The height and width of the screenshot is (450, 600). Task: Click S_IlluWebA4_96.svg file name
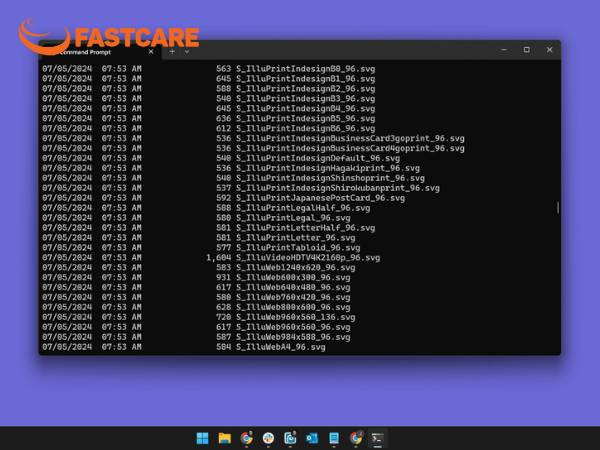(x=280, y=347)
